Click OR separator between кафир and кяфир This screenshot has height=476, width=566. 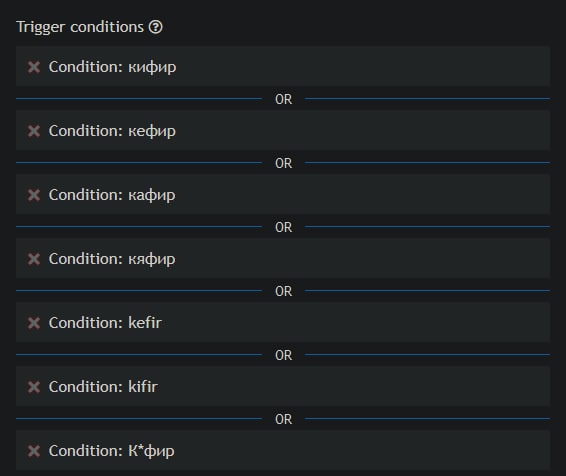pyautogui.click(x=283, y=227)
